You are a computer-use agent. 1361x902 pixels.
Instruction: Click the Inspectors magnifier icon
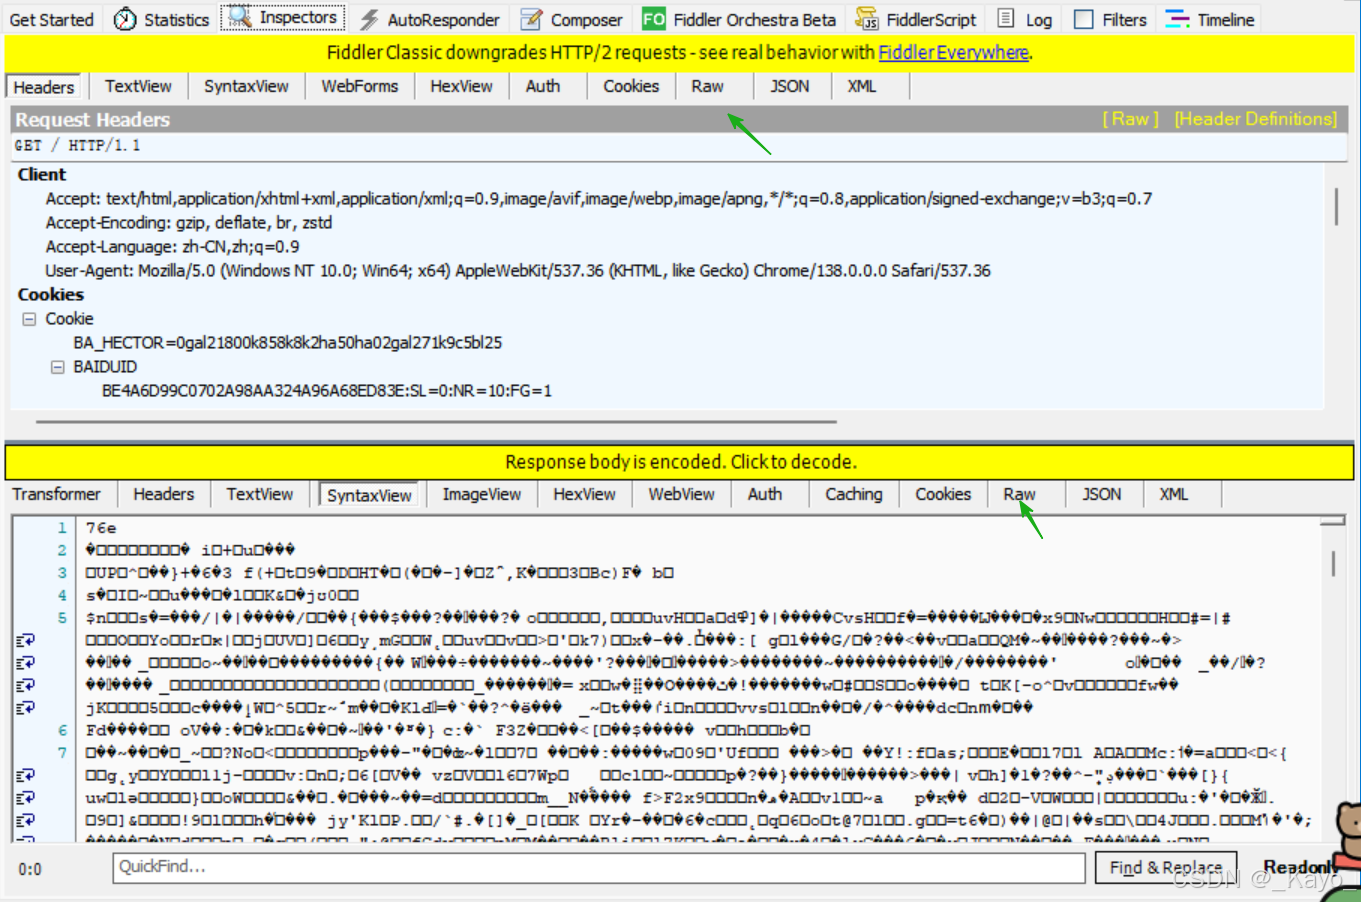pos(239,17)
